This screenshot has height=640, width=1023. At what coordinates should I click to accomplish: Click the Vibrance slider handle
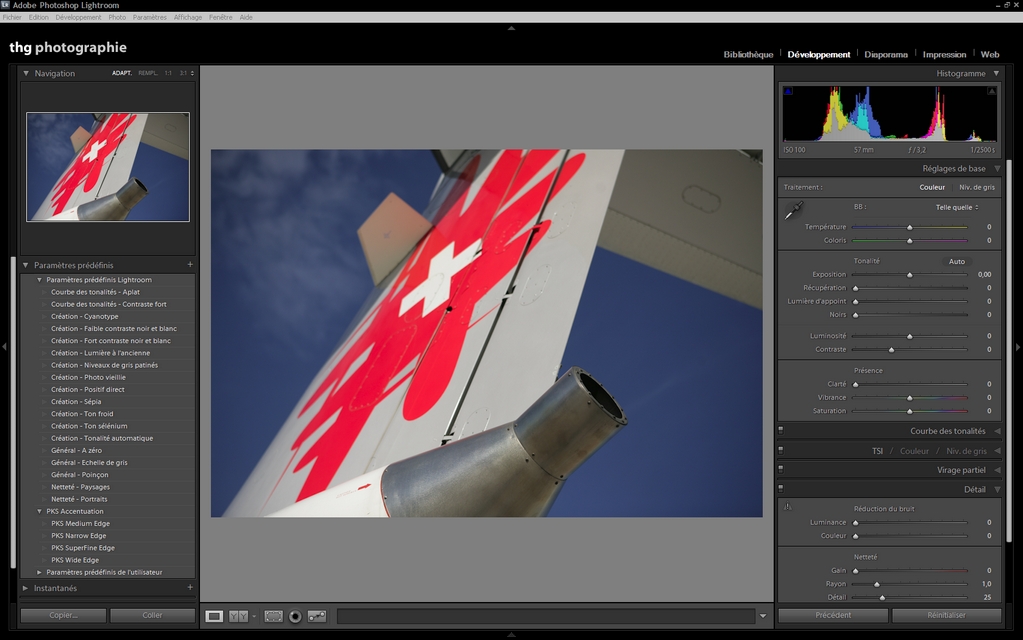pyautogui.click(x=909, y=398)
